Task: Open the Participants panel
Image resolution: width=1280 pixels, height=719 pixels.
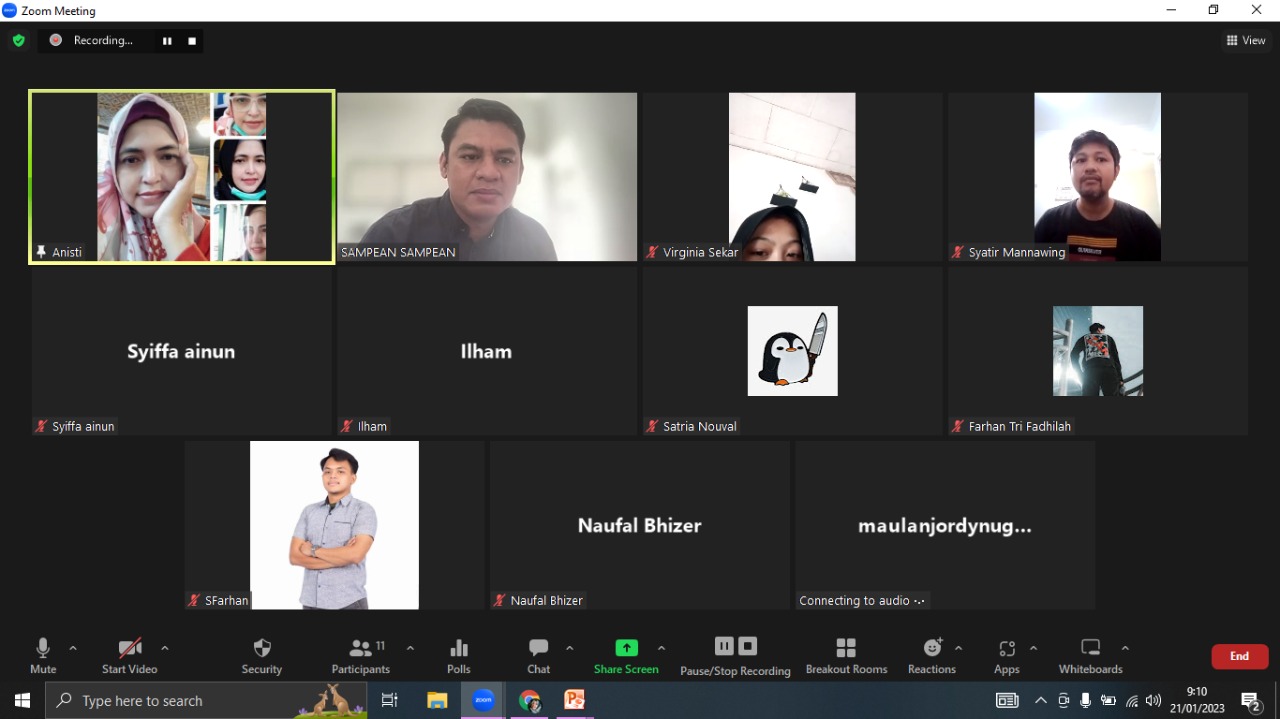Action: 361,655
